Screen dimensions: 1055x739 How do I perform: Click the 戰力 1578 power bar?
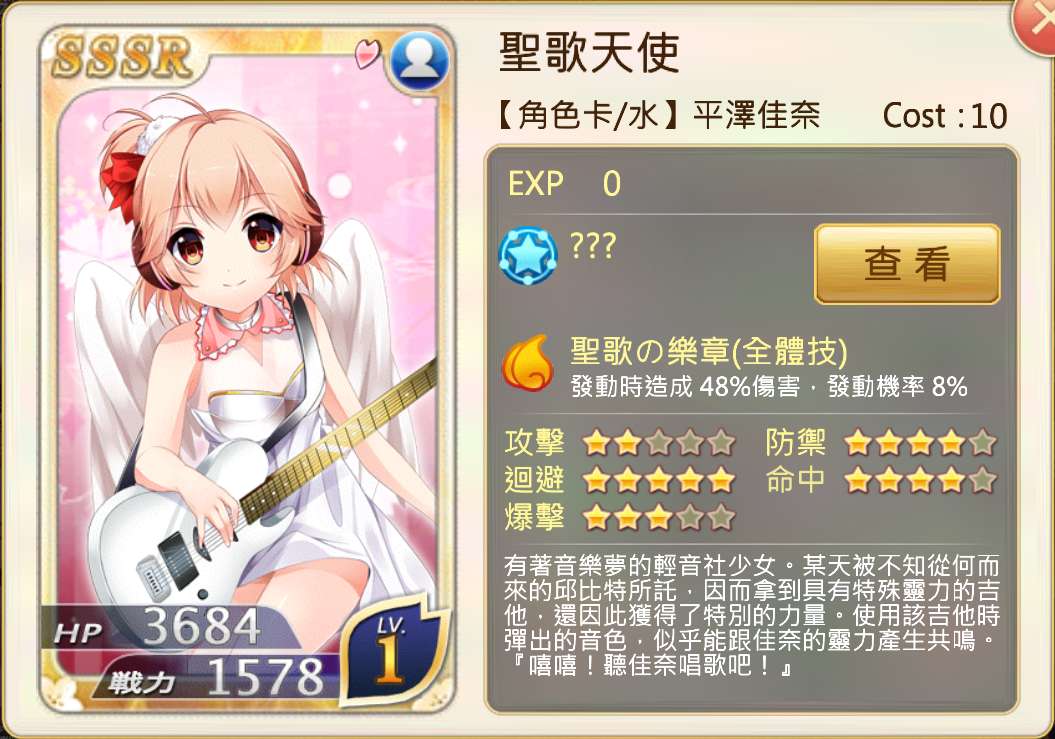(x=217, y=677)
